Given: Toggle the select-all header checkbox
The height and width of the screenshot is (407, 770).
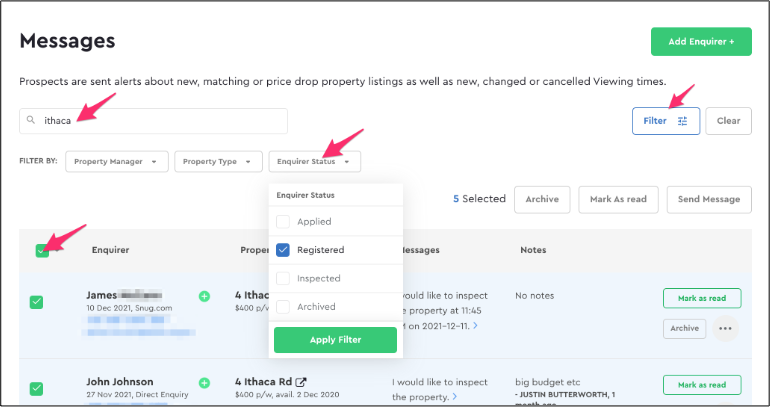Looking at the screenshot, I should click(42, 251).
